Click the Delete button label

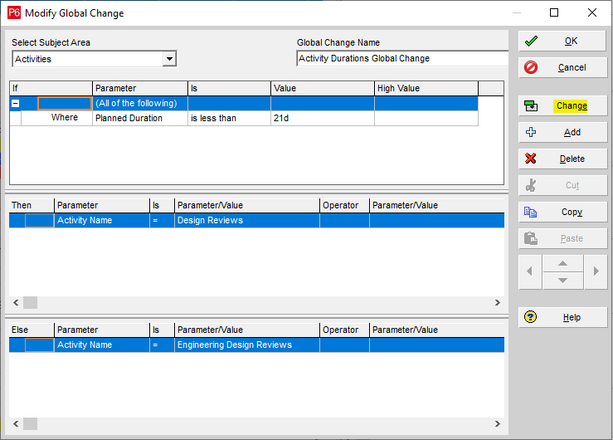coord(572,159)
